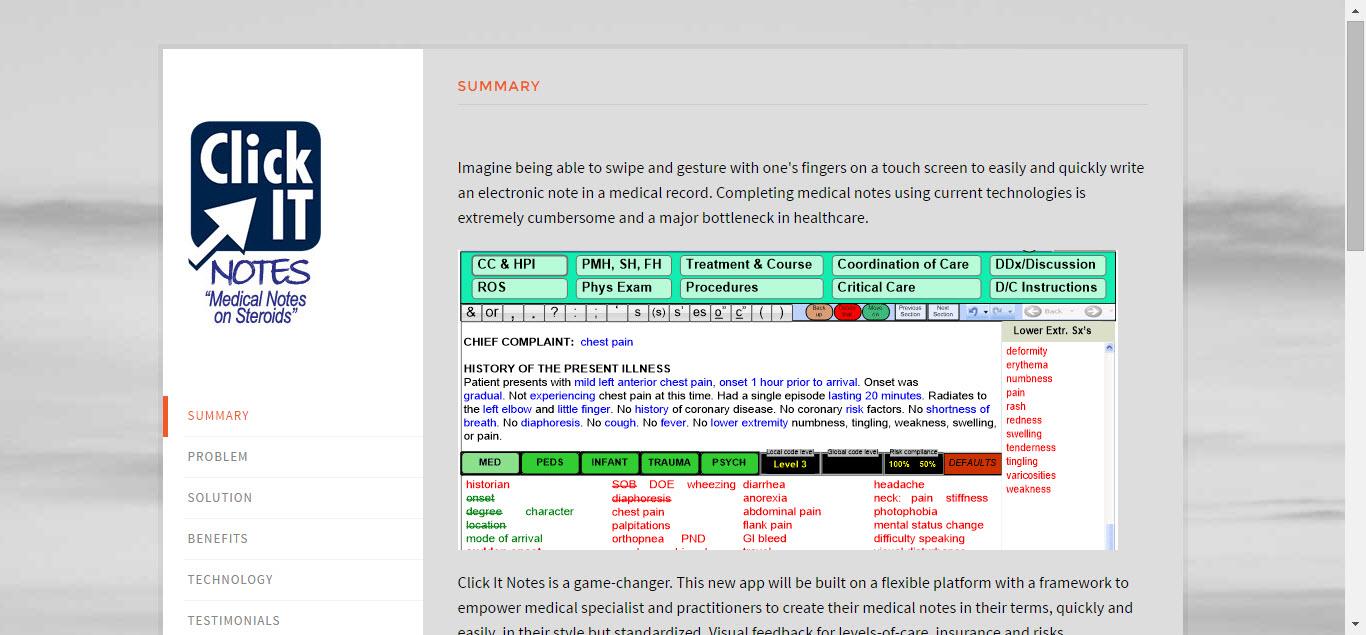Open the Coordination of Care tab
Screen dimensions: 1366x635
pos(906,265)
